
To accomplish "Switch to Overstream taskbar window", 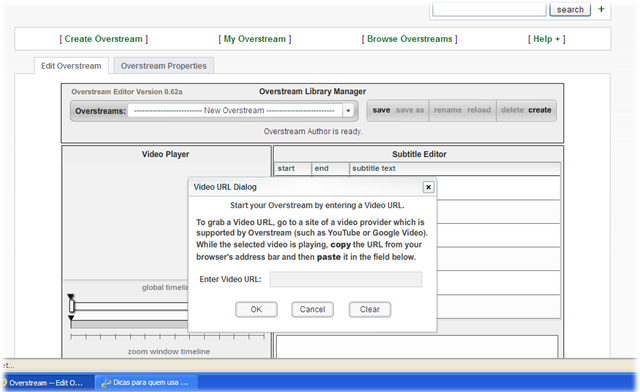I will pyautogui.click(x=47, y=383).
